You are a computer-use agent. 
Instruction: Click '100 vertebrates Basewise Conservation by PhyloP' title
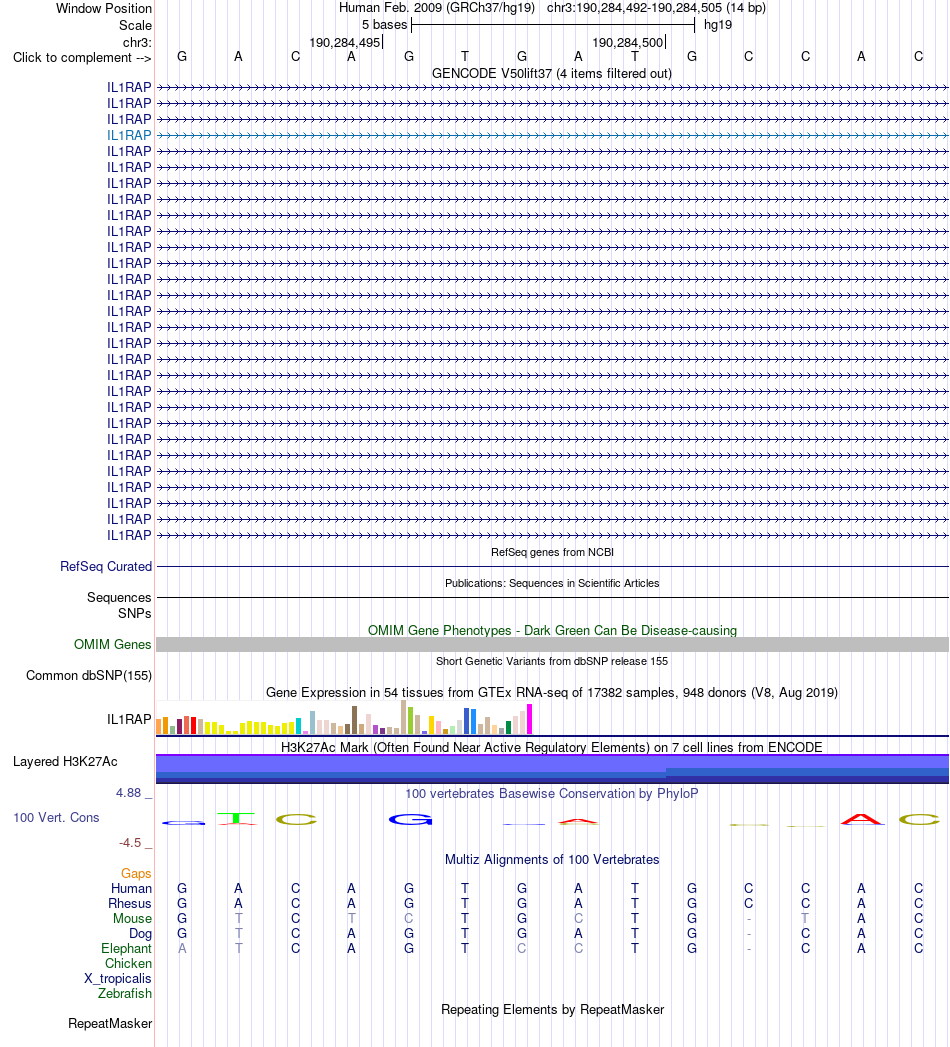[551, 793]
